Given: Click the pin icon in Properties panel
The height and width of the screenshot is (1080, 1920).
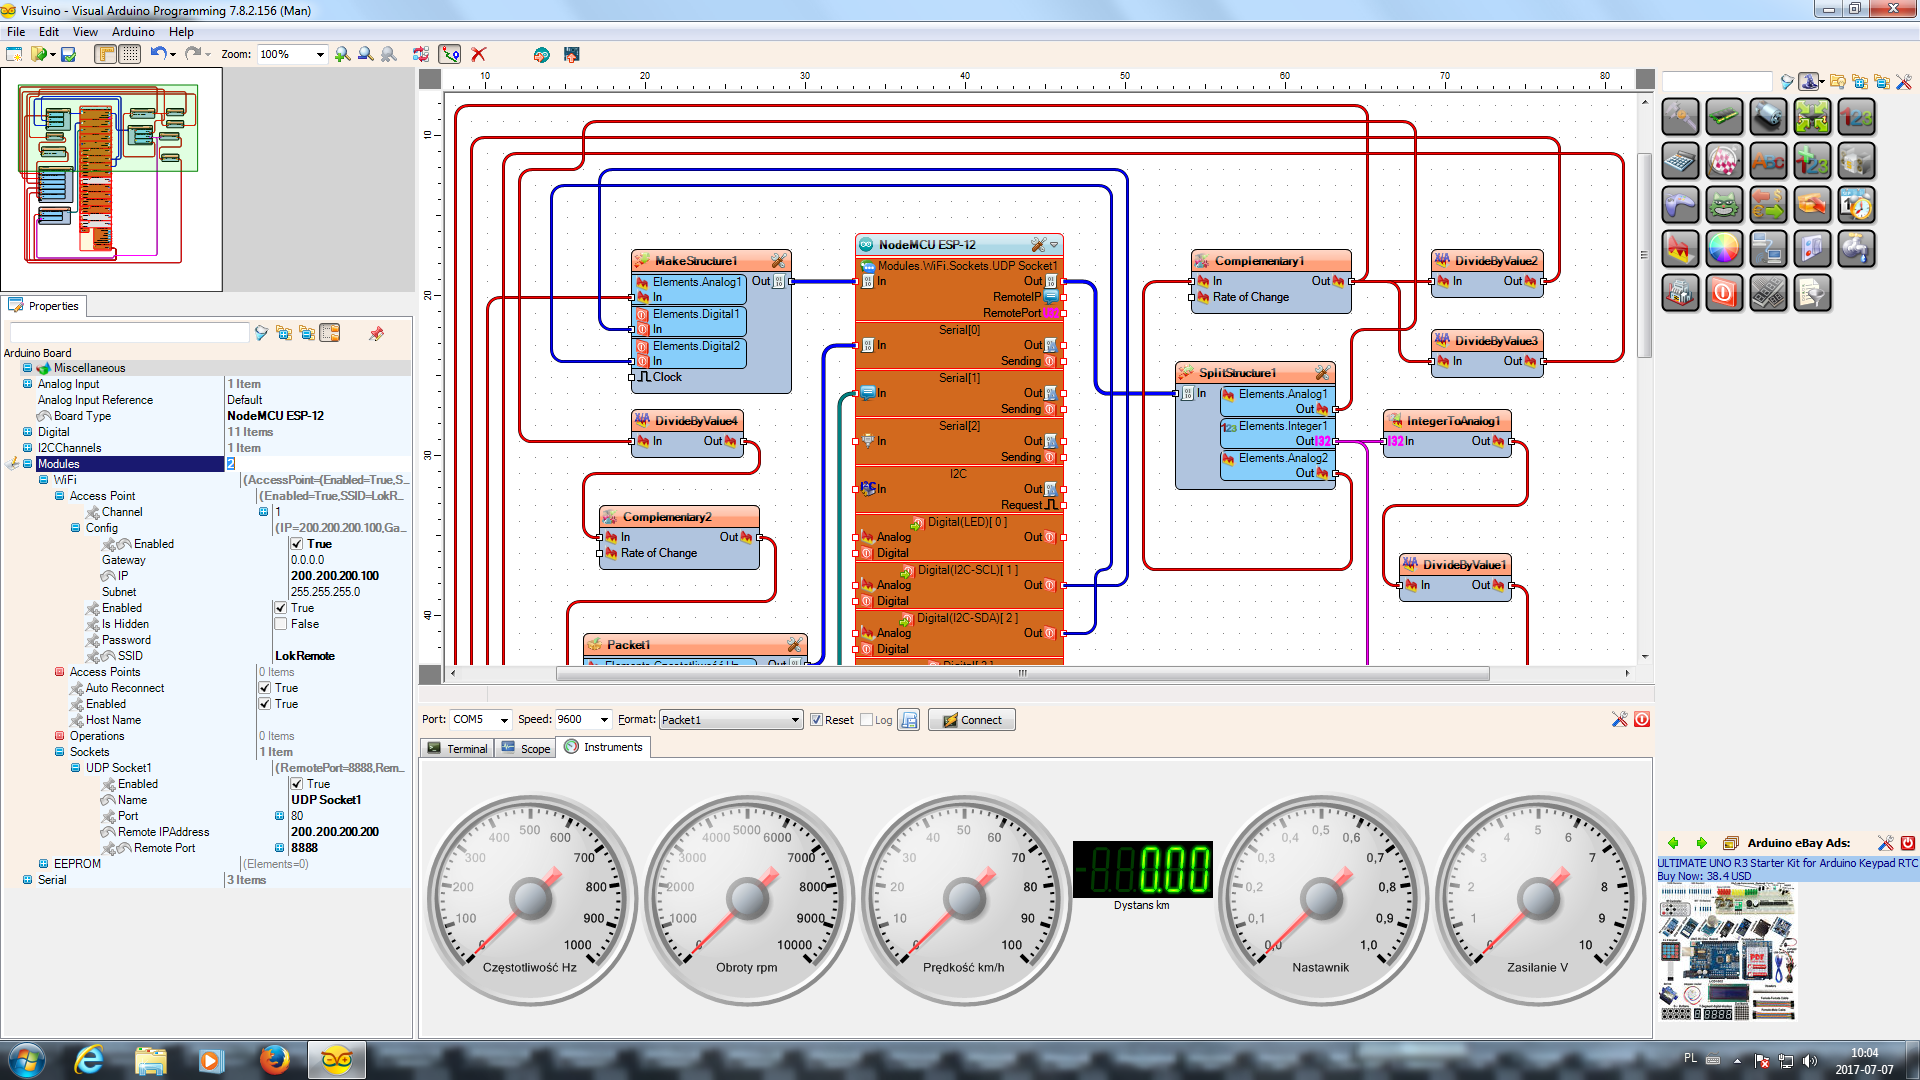Looking at the screenshot, I should [x=376, y=333].
